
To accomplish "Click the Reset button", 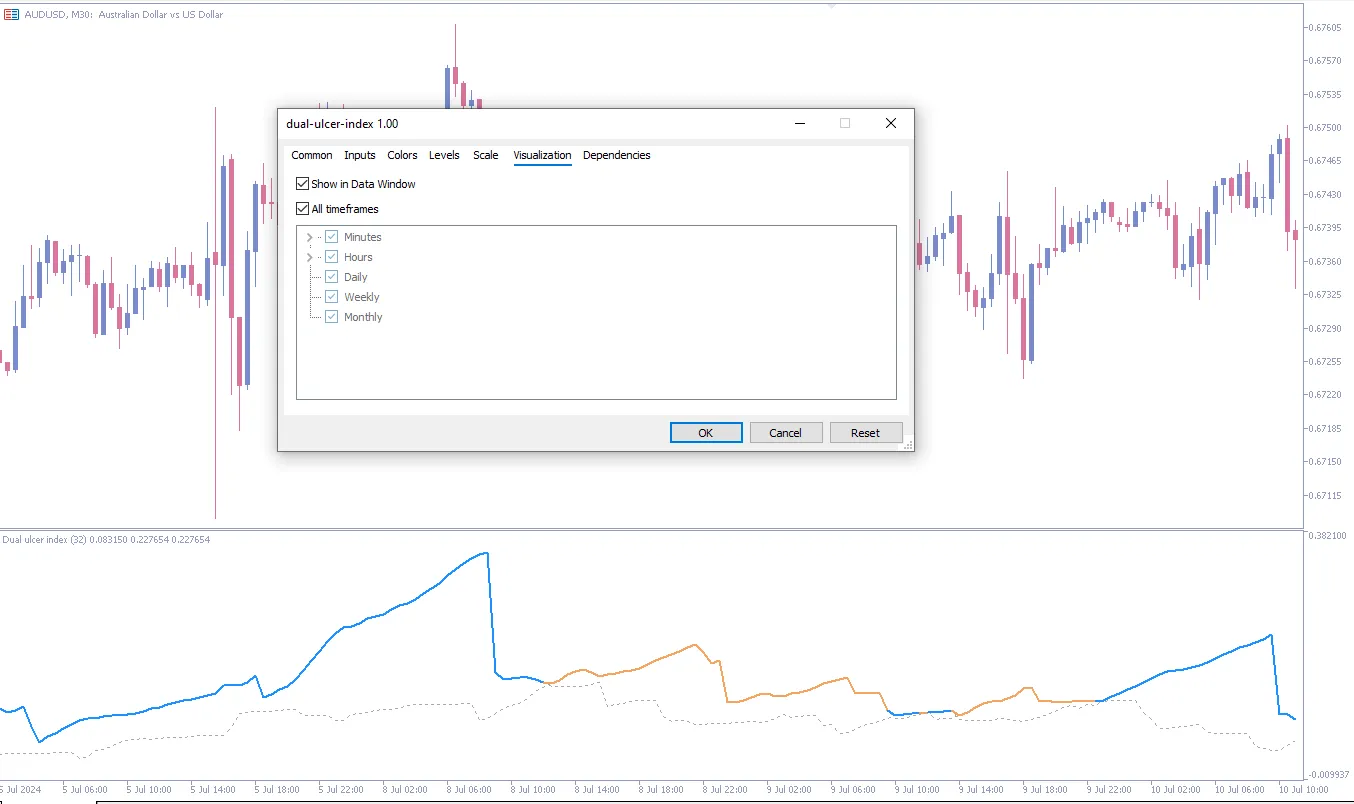I will coord(865,433).
